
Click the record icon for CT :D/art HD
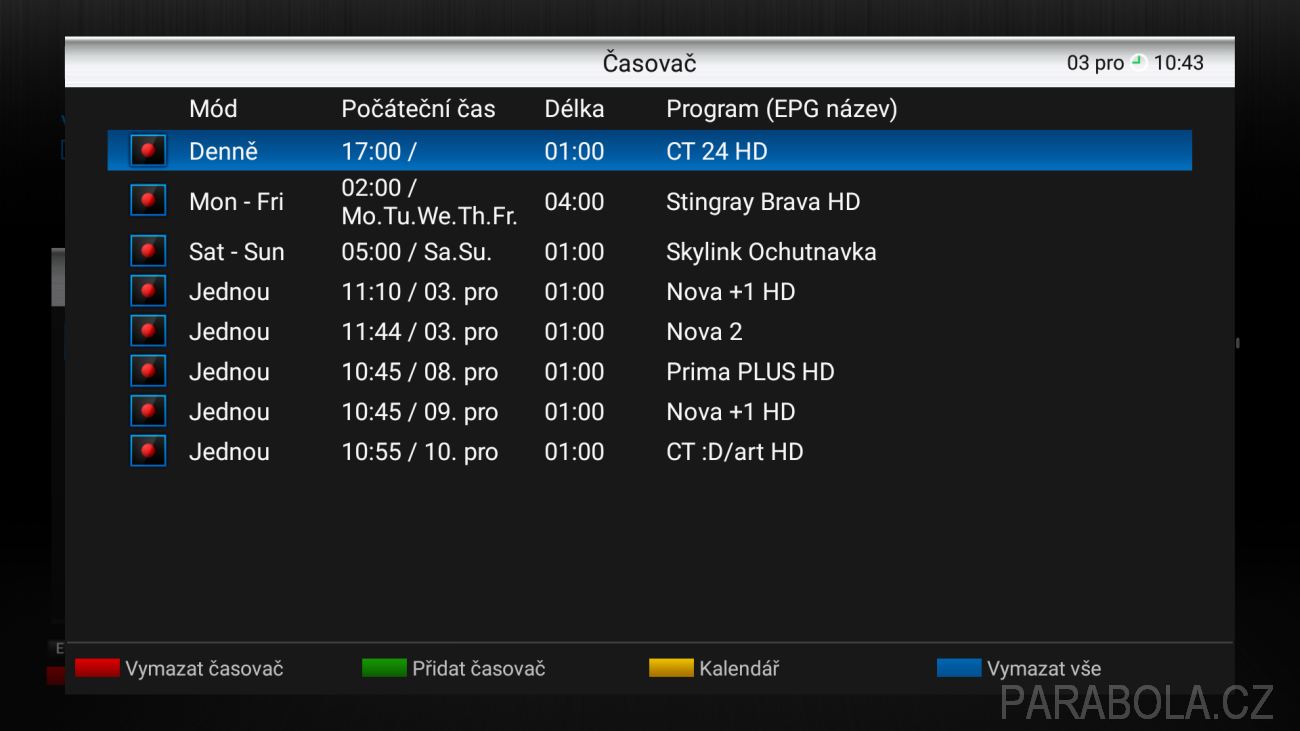[148, 451]
